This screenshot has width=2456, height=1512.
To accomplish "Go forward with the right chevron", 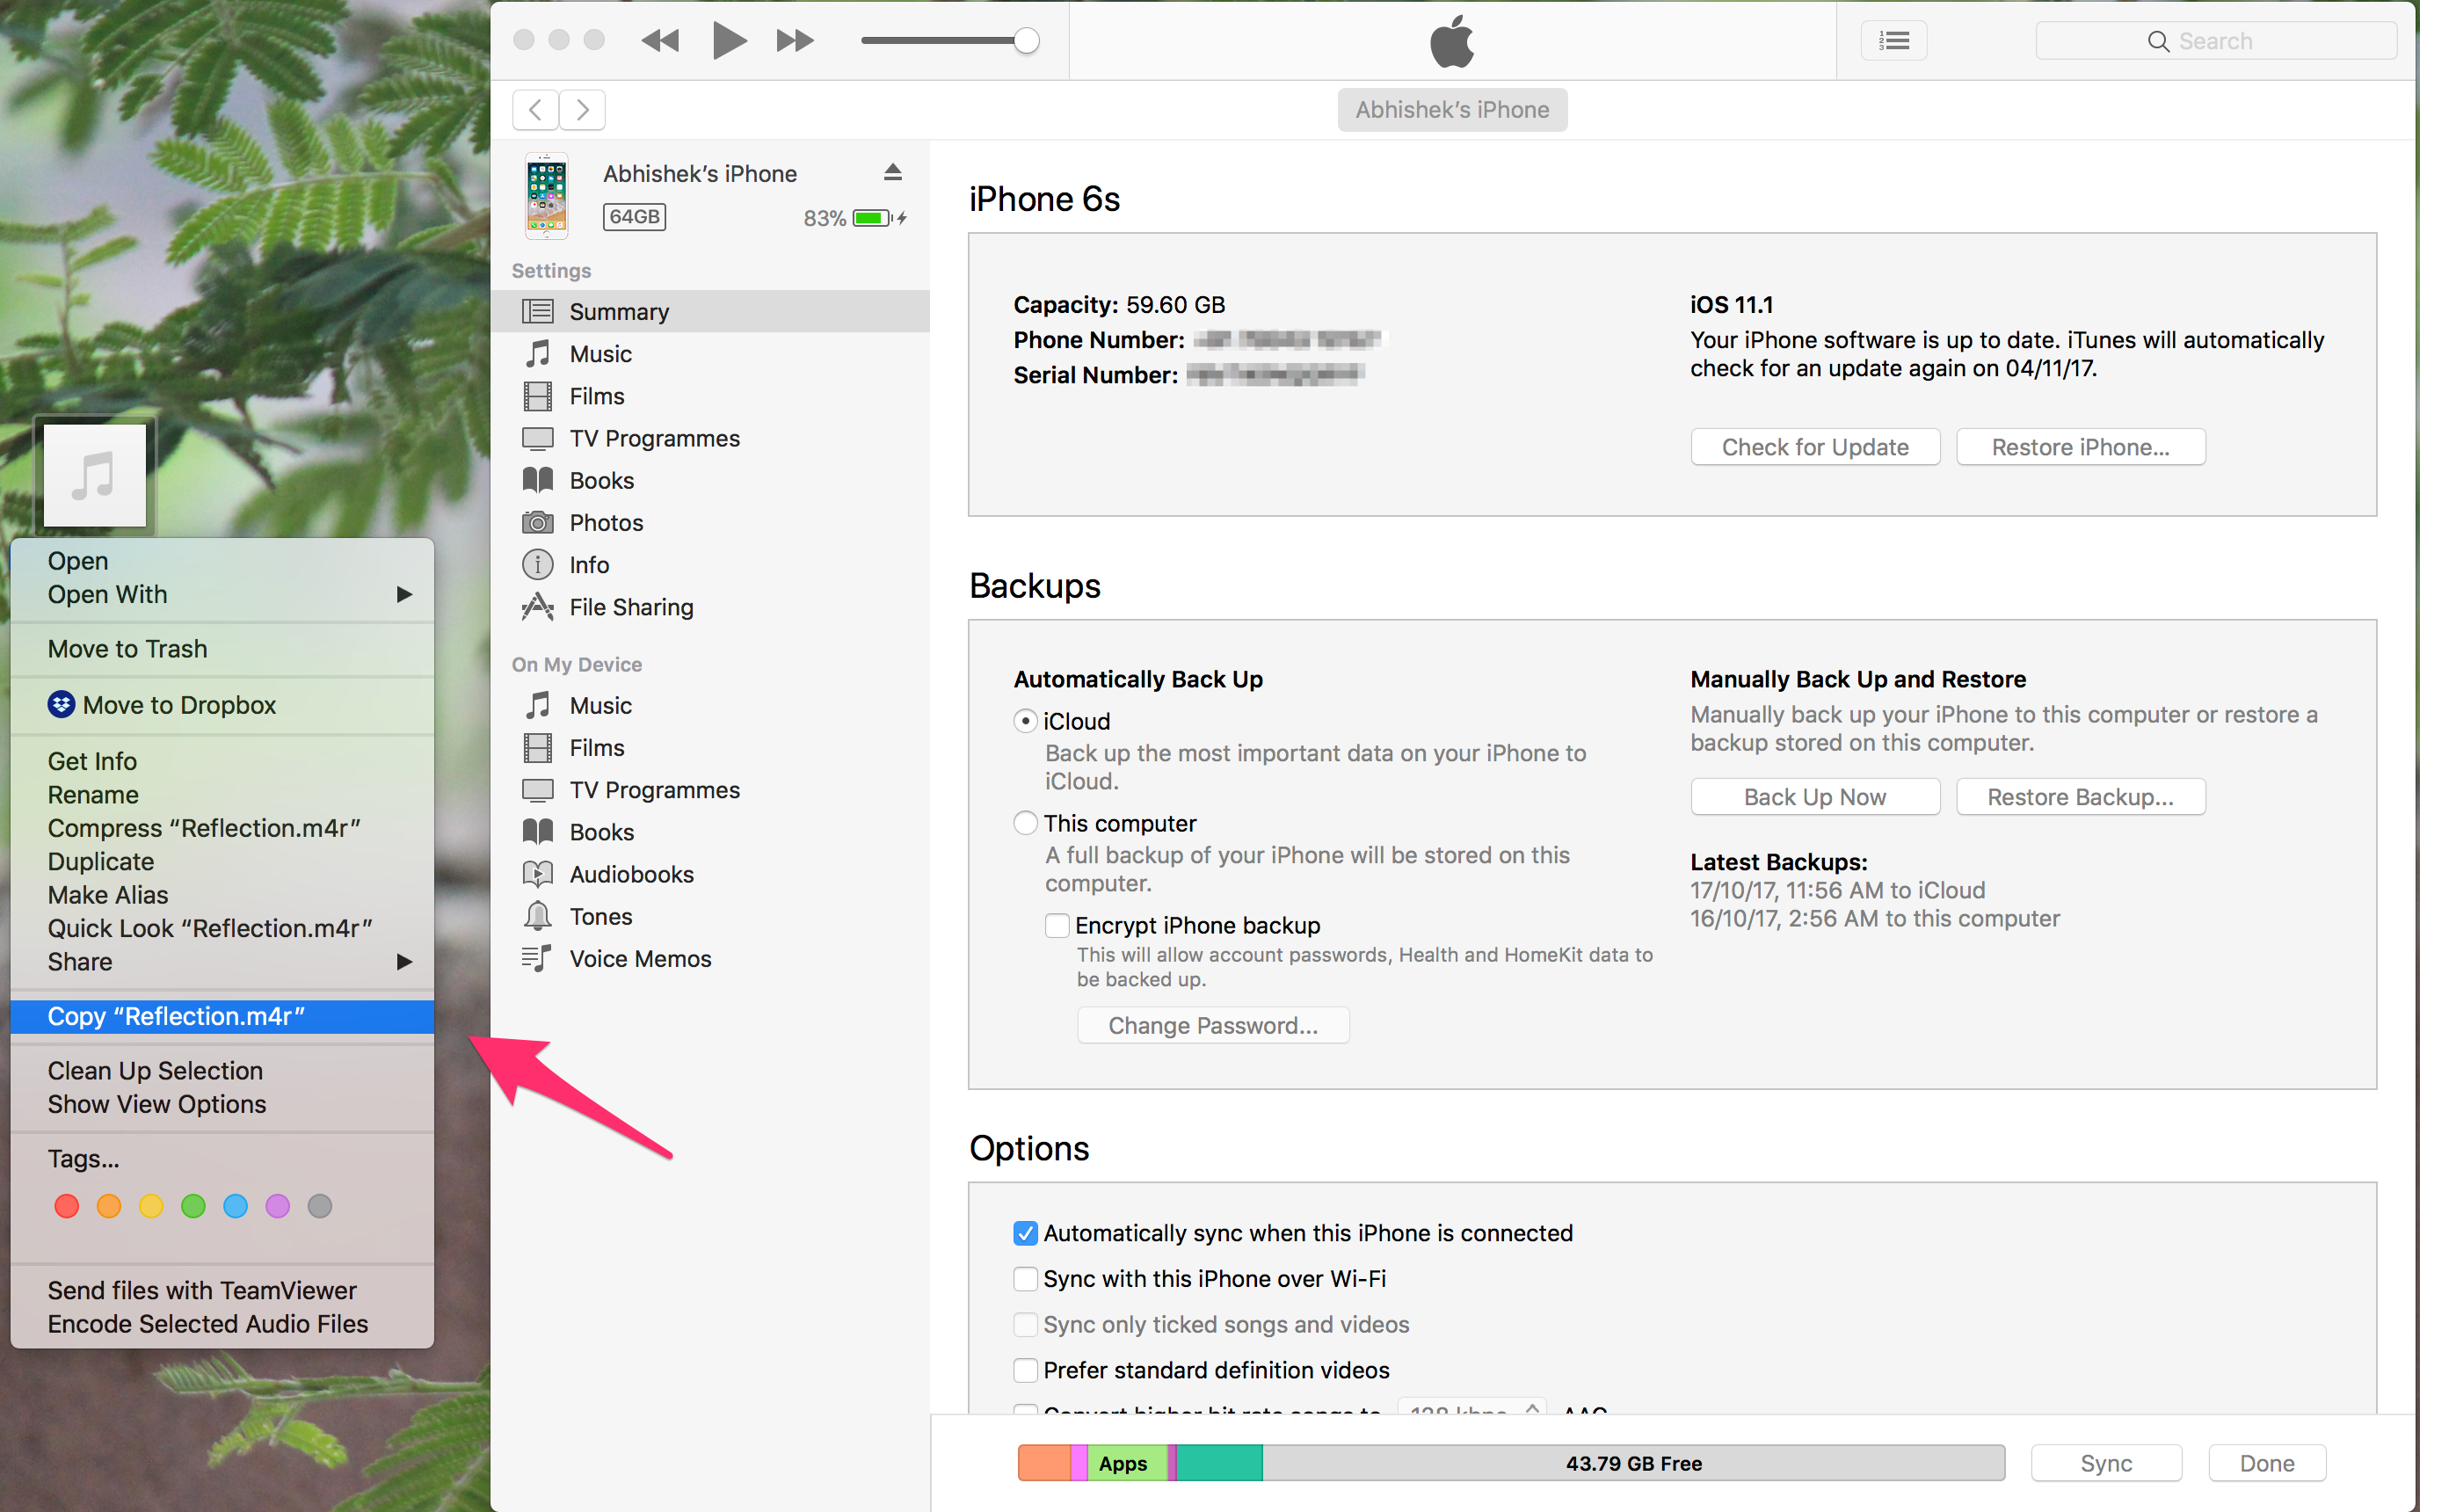I will [x=582, y=110].
